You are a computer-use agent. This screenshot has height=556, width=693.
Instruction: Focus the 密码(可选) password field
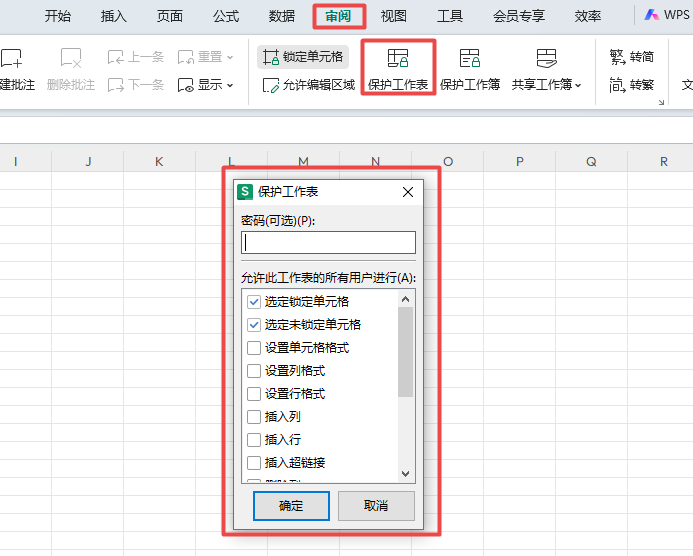328,243
